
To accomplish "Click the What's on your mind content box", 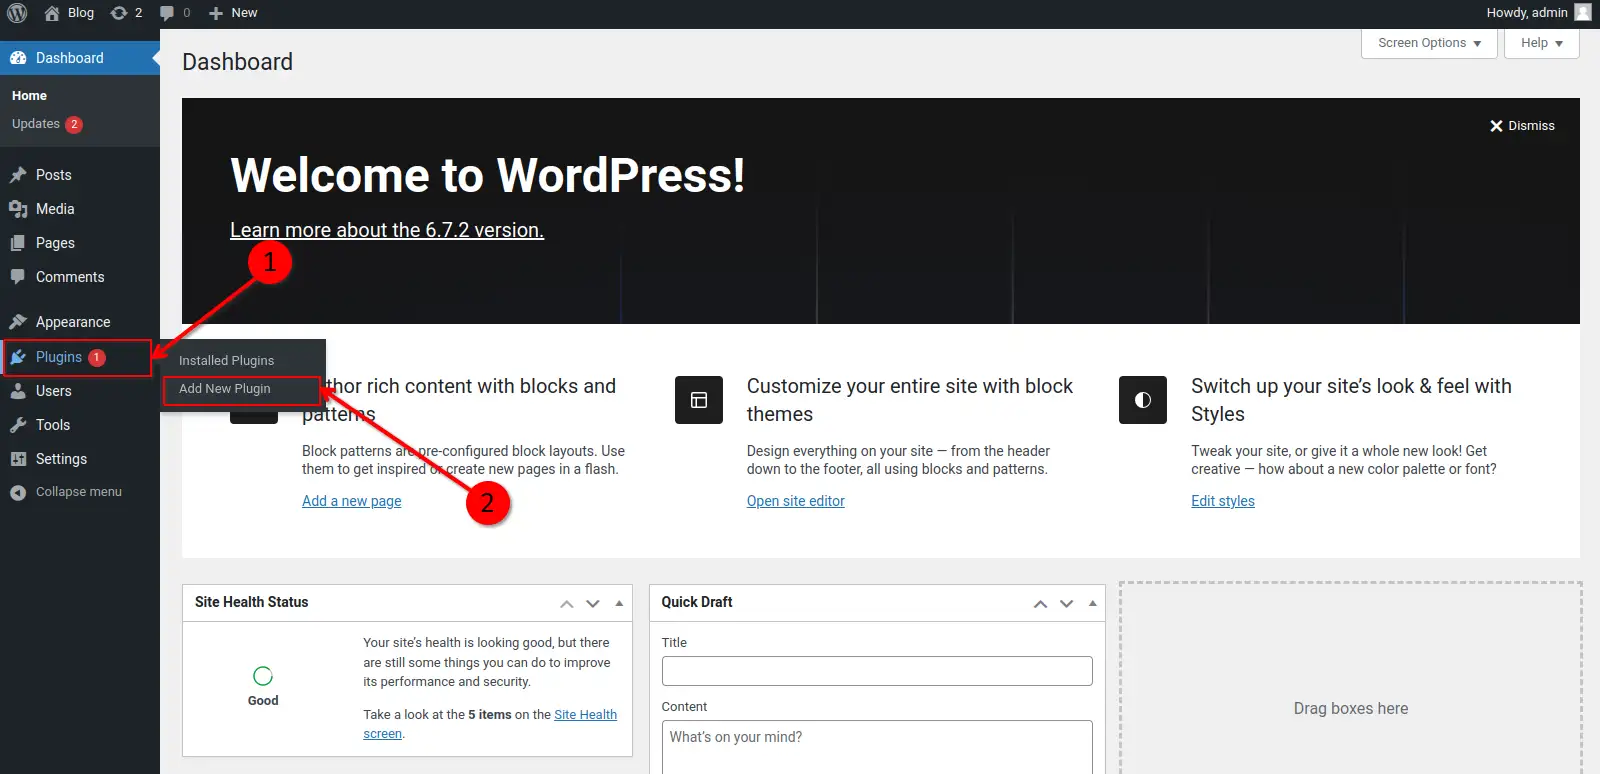I will click(x=877, y=747).
